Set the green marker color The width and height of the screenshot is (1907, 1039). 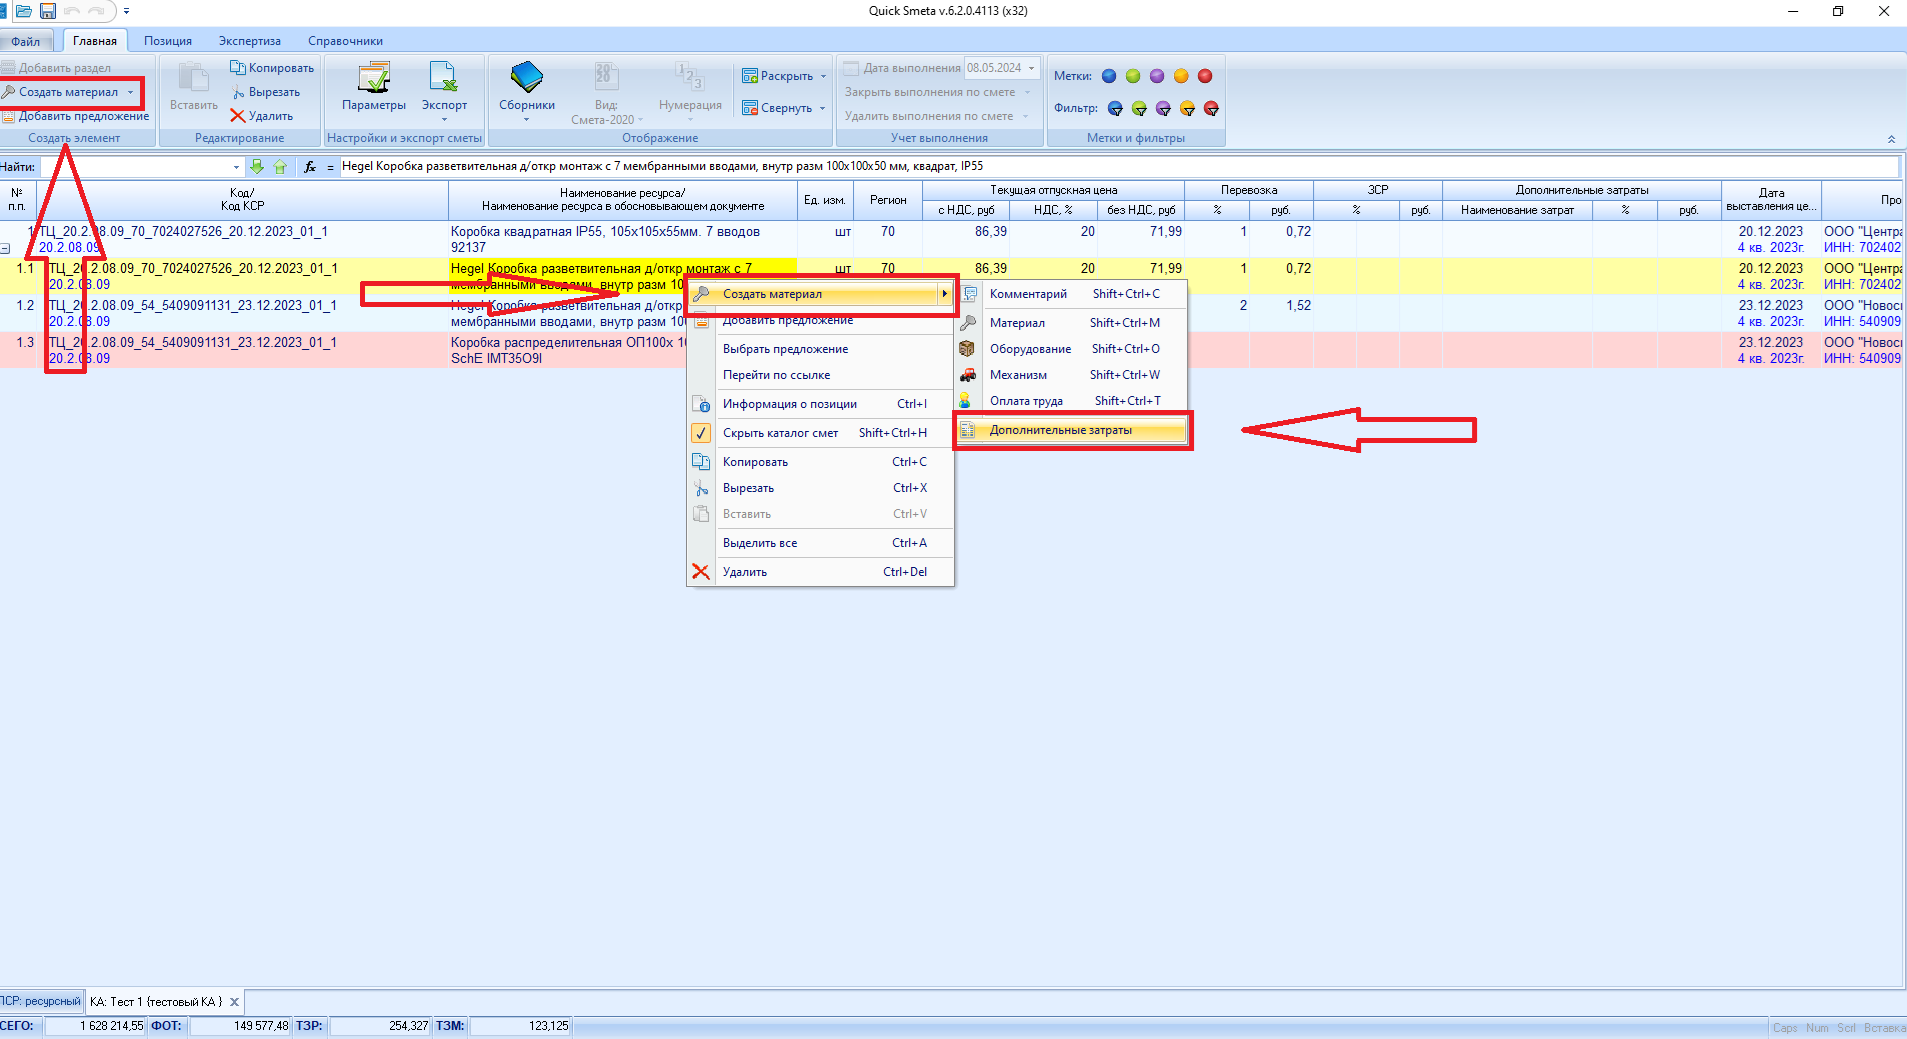[x=1133, y=76]
